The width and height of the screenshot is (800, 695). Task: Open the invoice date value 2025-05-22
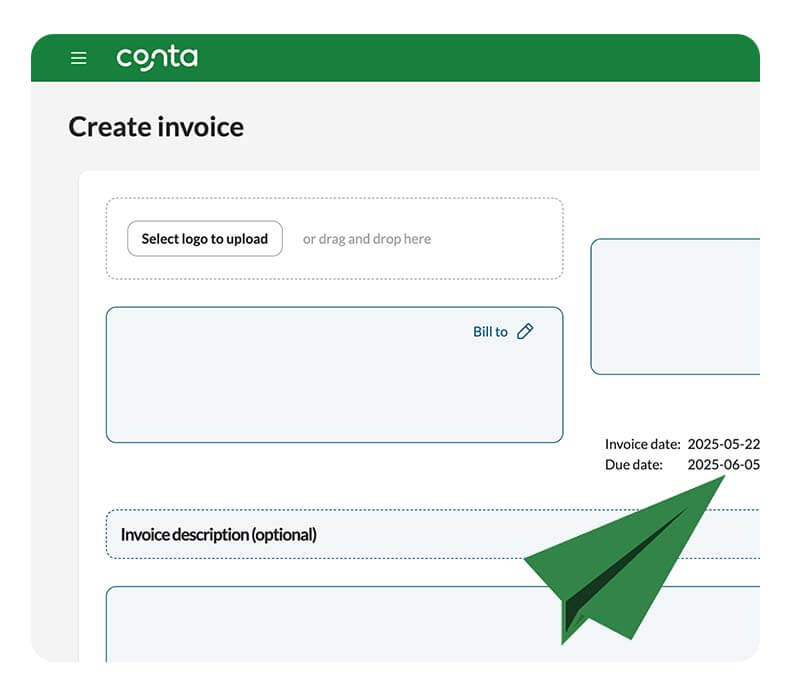click(723, 444)
